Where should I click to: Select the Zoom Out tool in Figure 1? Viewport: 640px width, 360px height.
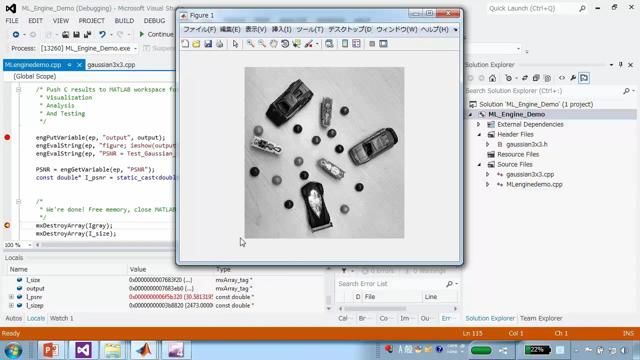coord(262,44)
